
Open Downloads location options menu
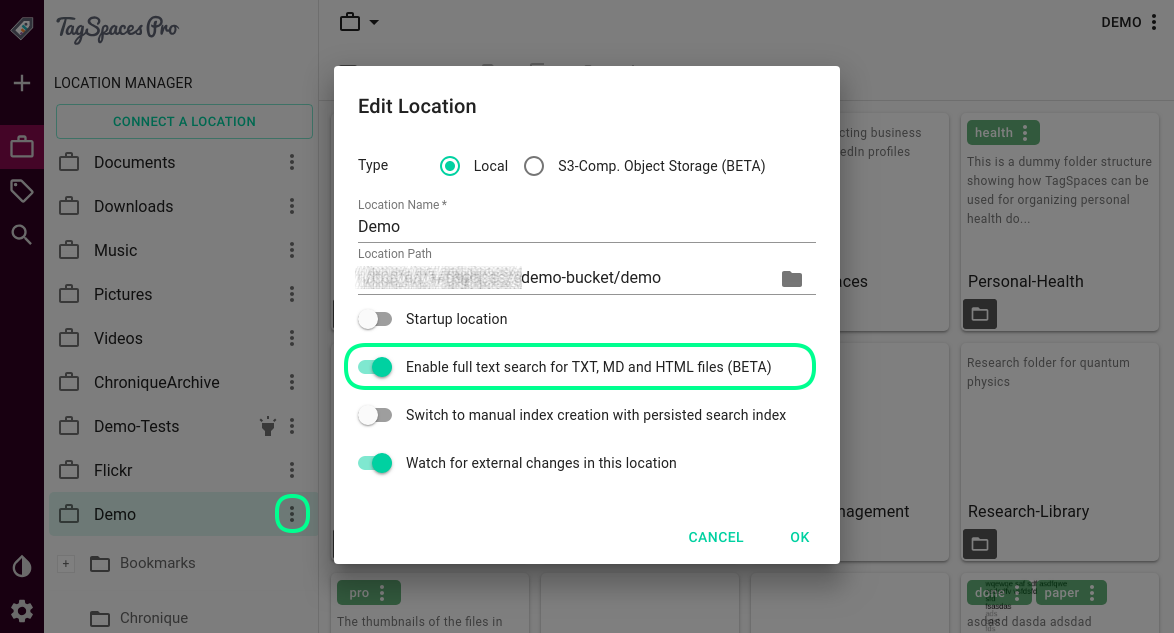click(x=292, y=206)
